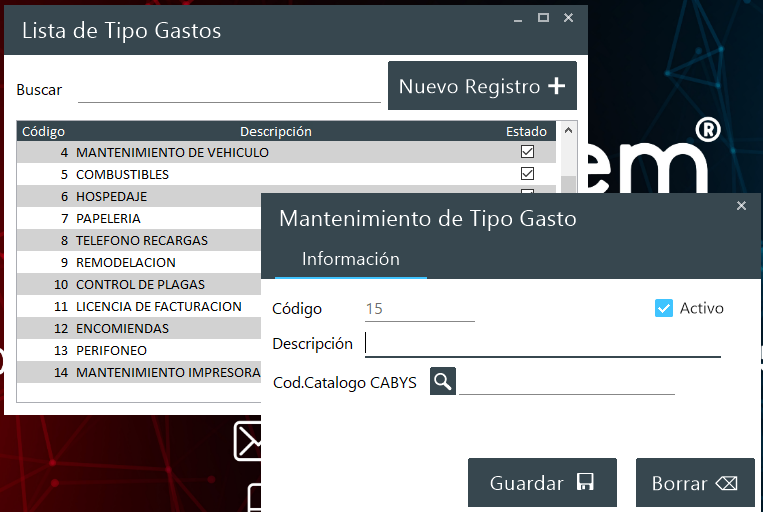Click Borrar button to delete entry

(x=694, y=483)
